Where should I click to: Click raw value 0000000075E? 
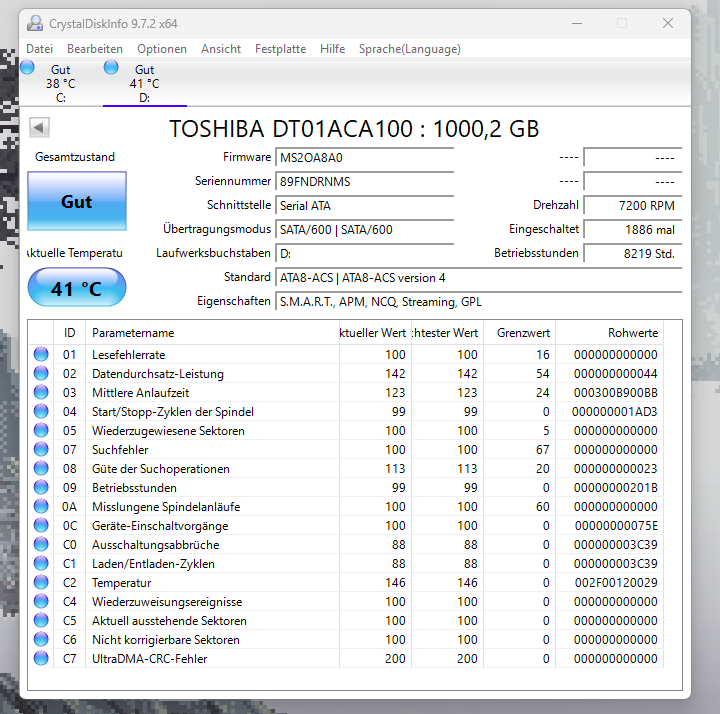(616, 525)
